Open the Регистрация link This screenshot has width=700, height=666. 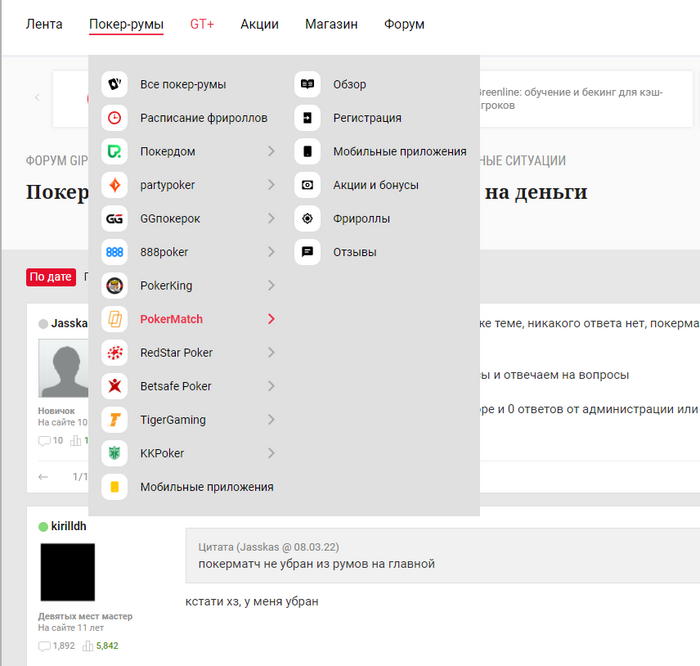point(367,118)
